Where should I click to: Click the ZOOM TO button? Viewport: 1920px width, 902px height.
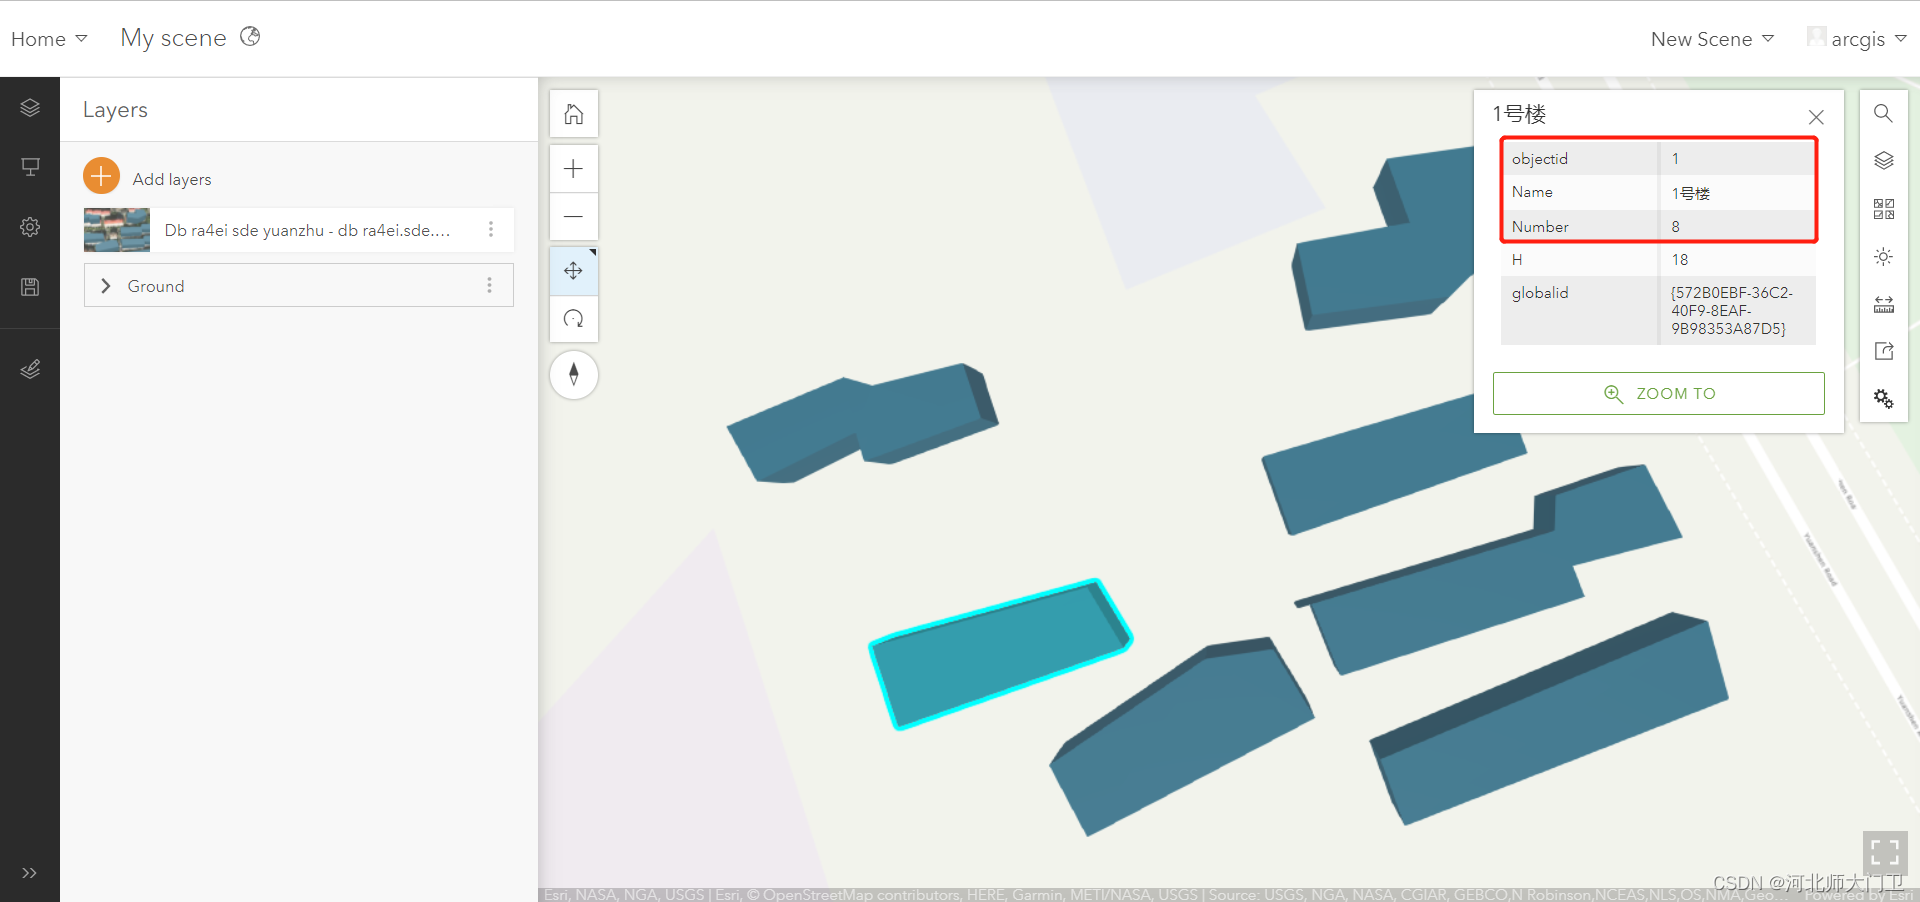click(1659, 394)
